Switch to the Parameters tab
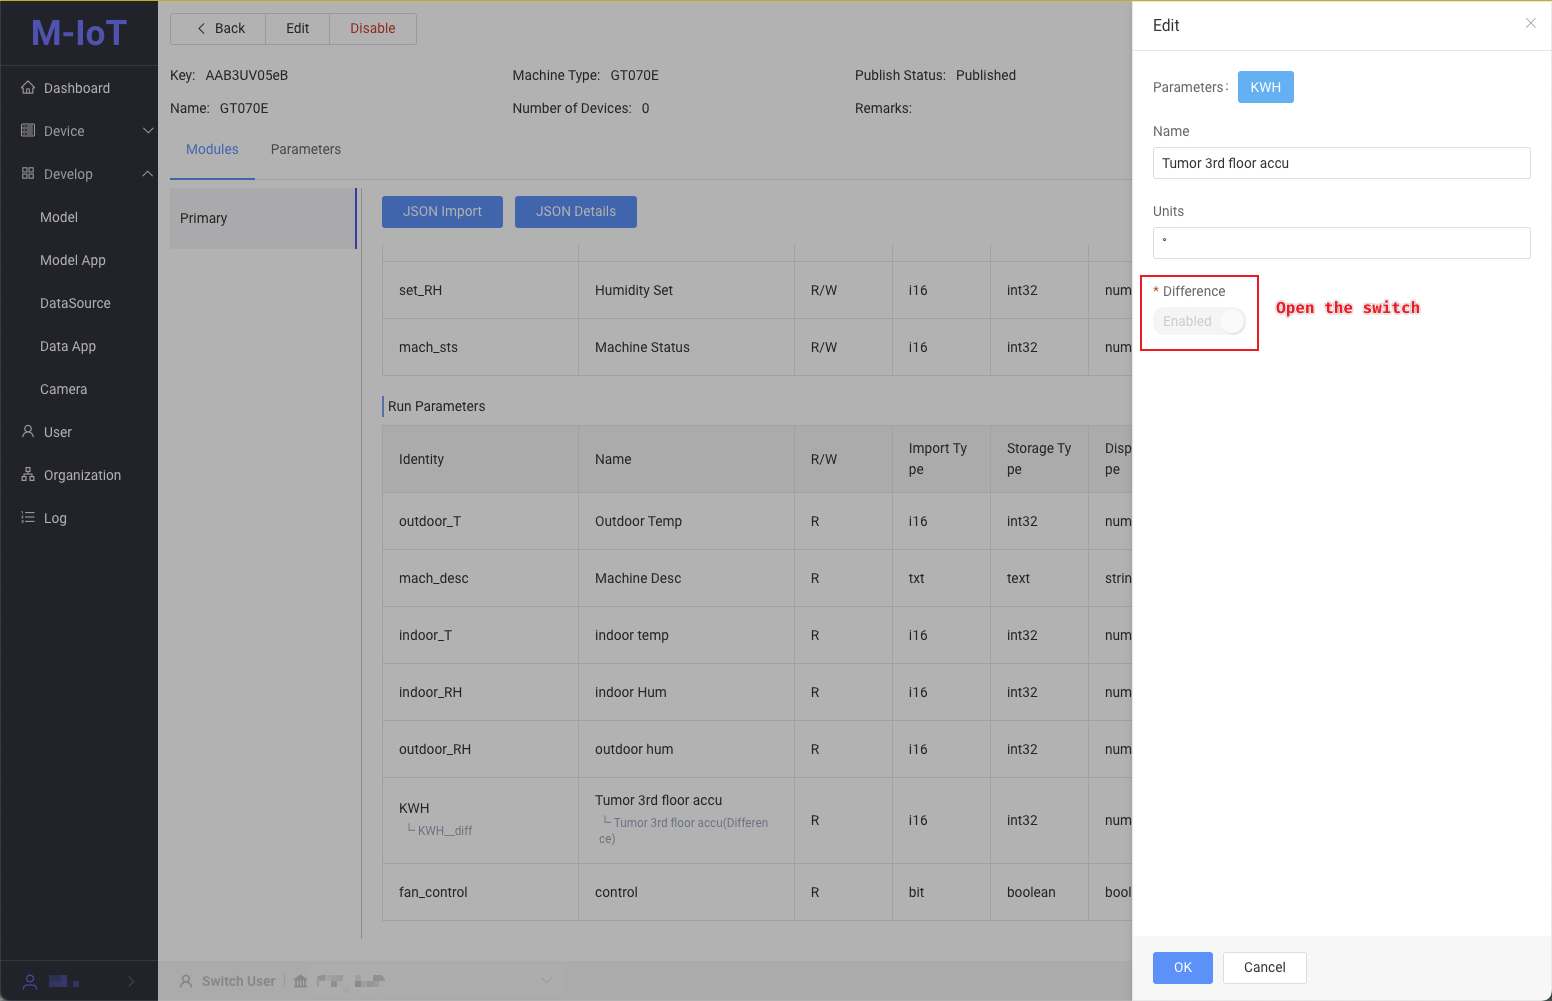Viewport: 1552px width, 1001px height. [305, 149]
